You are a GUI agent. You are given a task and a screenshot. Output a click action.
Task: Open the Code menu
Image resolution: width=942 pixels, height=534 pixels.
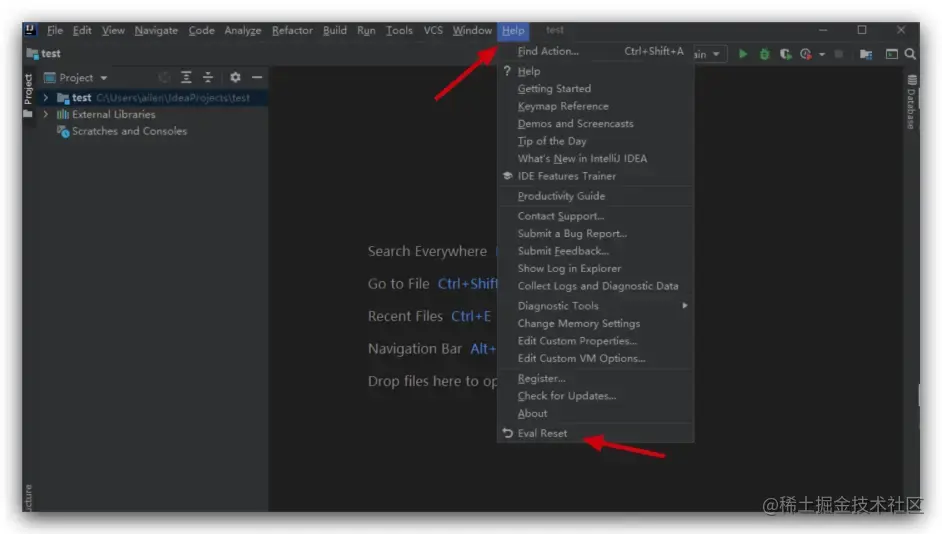point(201,30)
